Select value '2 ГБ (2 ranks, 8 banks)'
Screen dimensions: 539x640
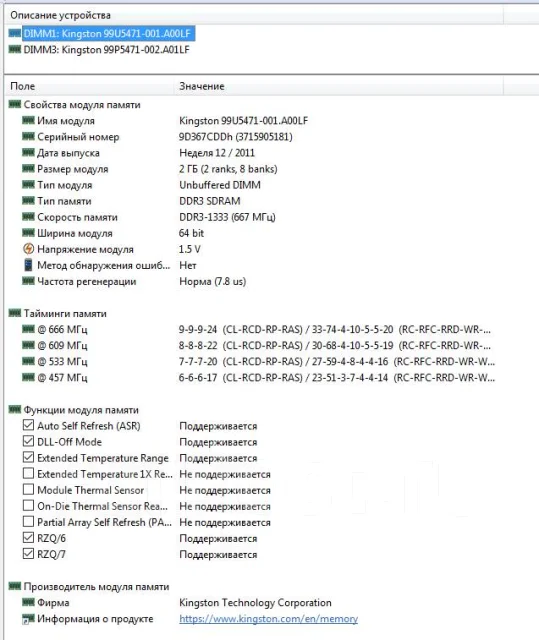tap(228, 169)
